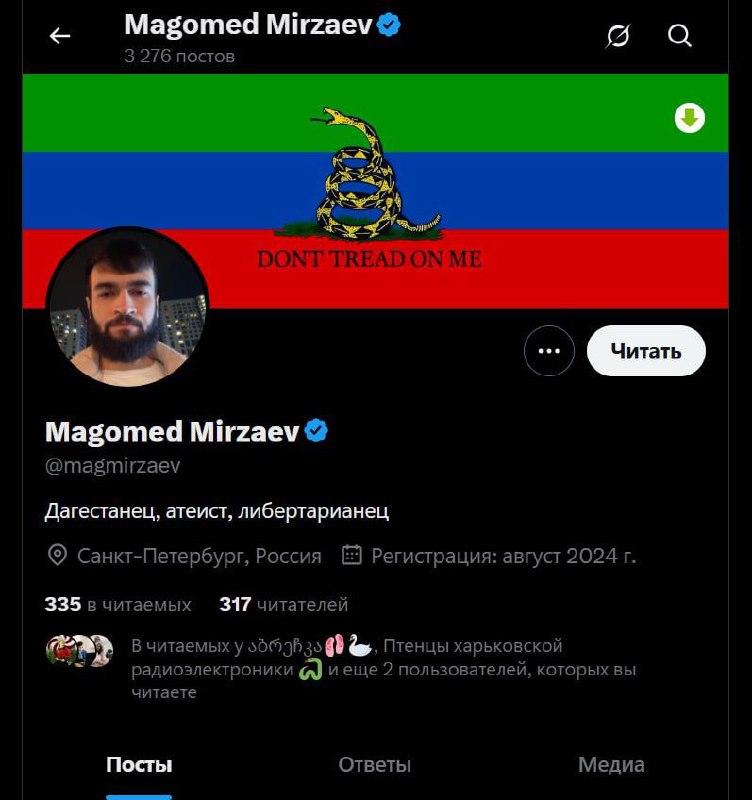Open profile search magnifier icon
Image resolution: width=752 pixels, height=800 pixels.
(x=680, y=36)
